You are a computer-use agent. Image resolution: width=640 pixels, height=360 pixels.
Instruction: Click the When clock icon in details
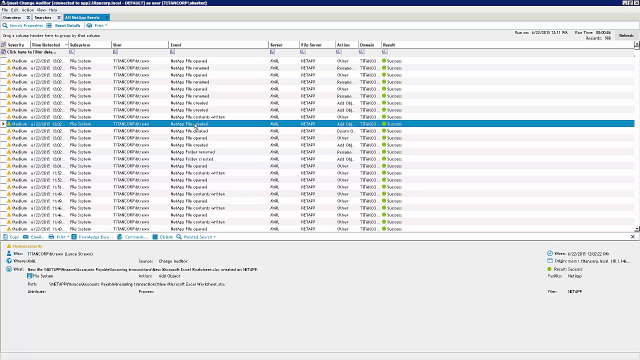tap(550, 253)
